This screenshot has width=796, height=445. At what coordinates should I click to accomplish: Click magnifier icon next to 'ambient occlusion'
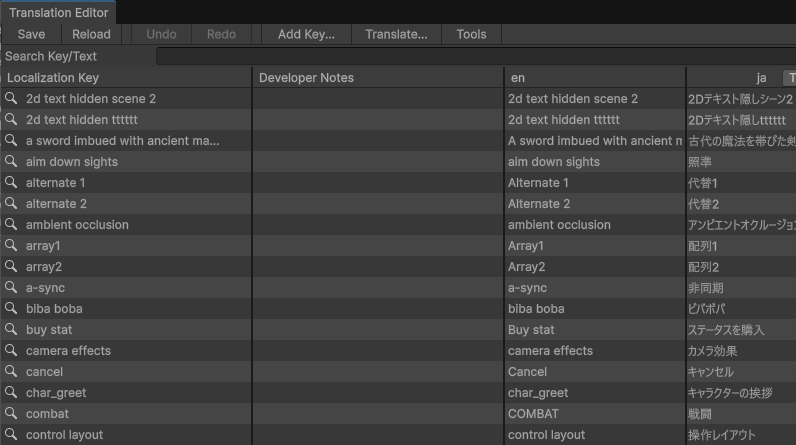pyautogui.click(x=12, y=225)
